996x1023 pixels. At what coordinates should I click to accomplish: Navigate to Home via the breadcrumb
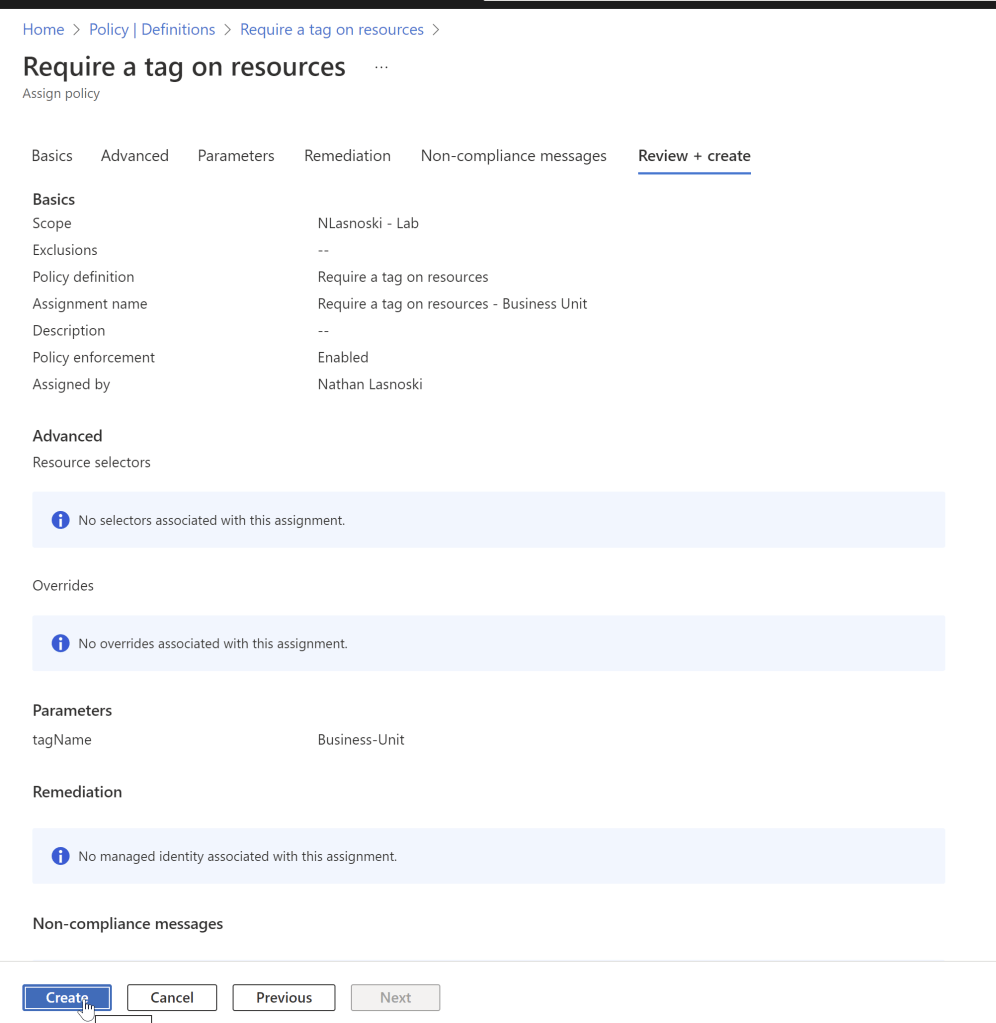[43, 29]
